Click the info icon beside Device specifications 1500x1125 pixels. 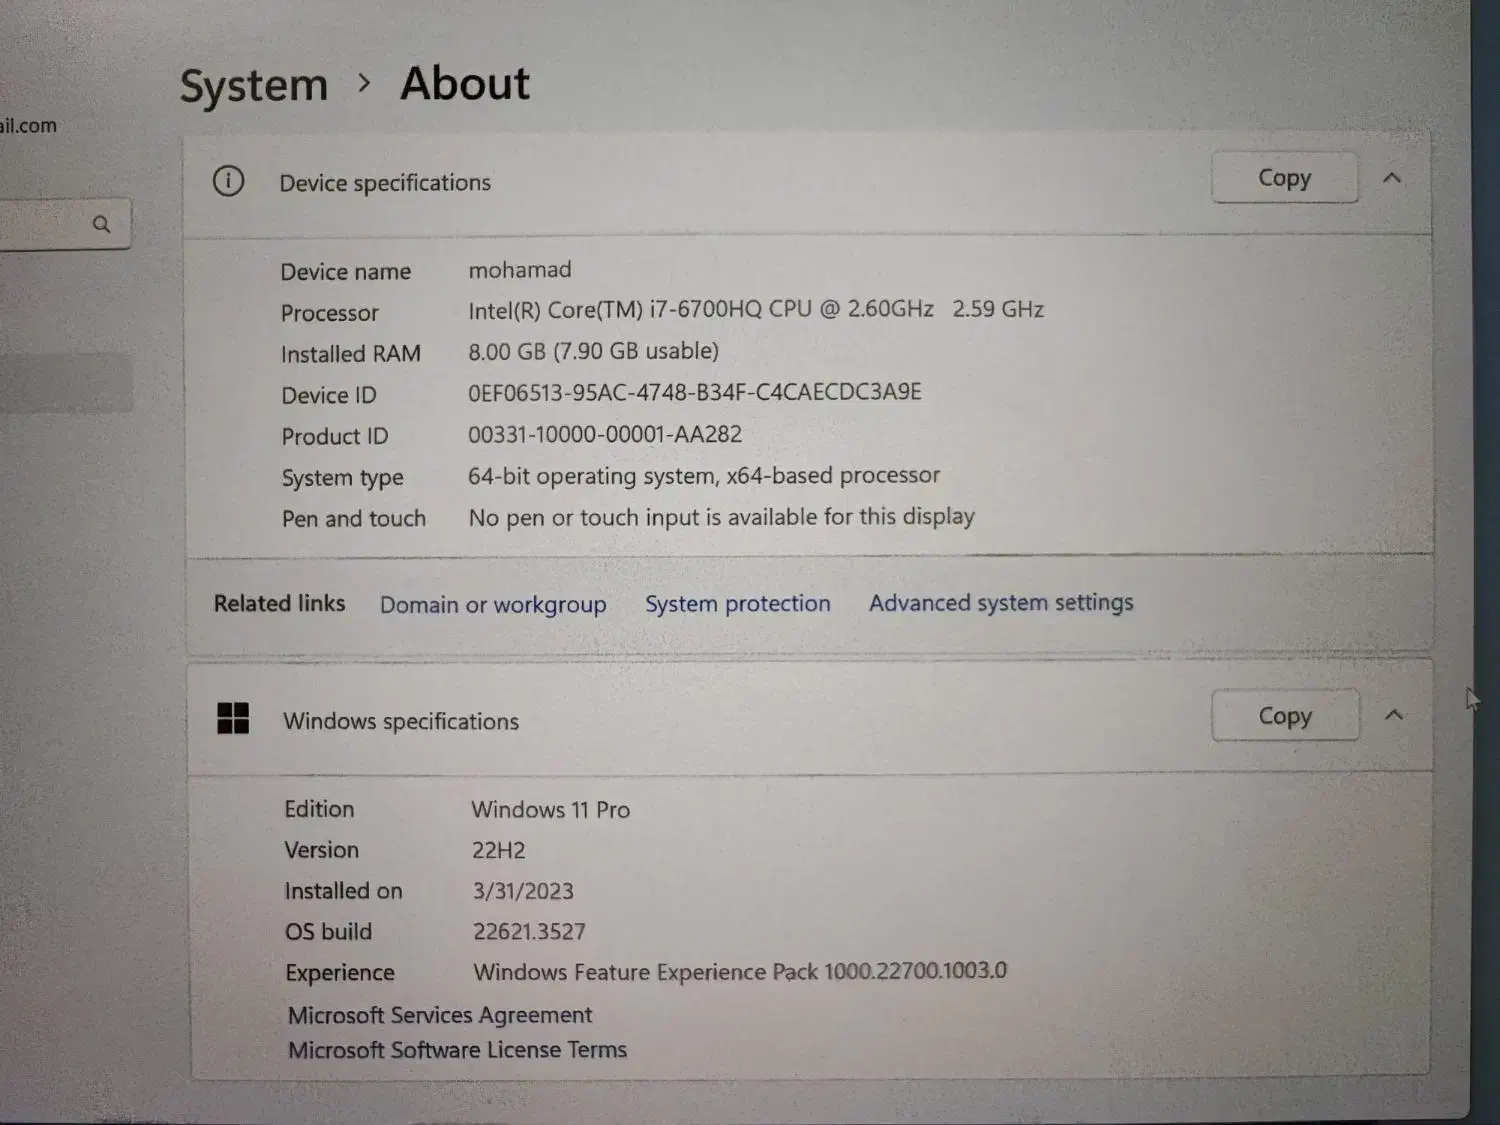point(228,182)
